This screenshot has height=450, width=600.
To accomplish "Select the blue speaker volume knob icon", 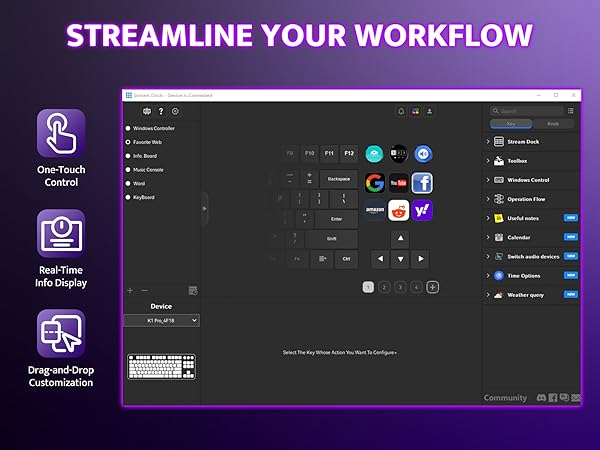I will [x=423, y=154].
